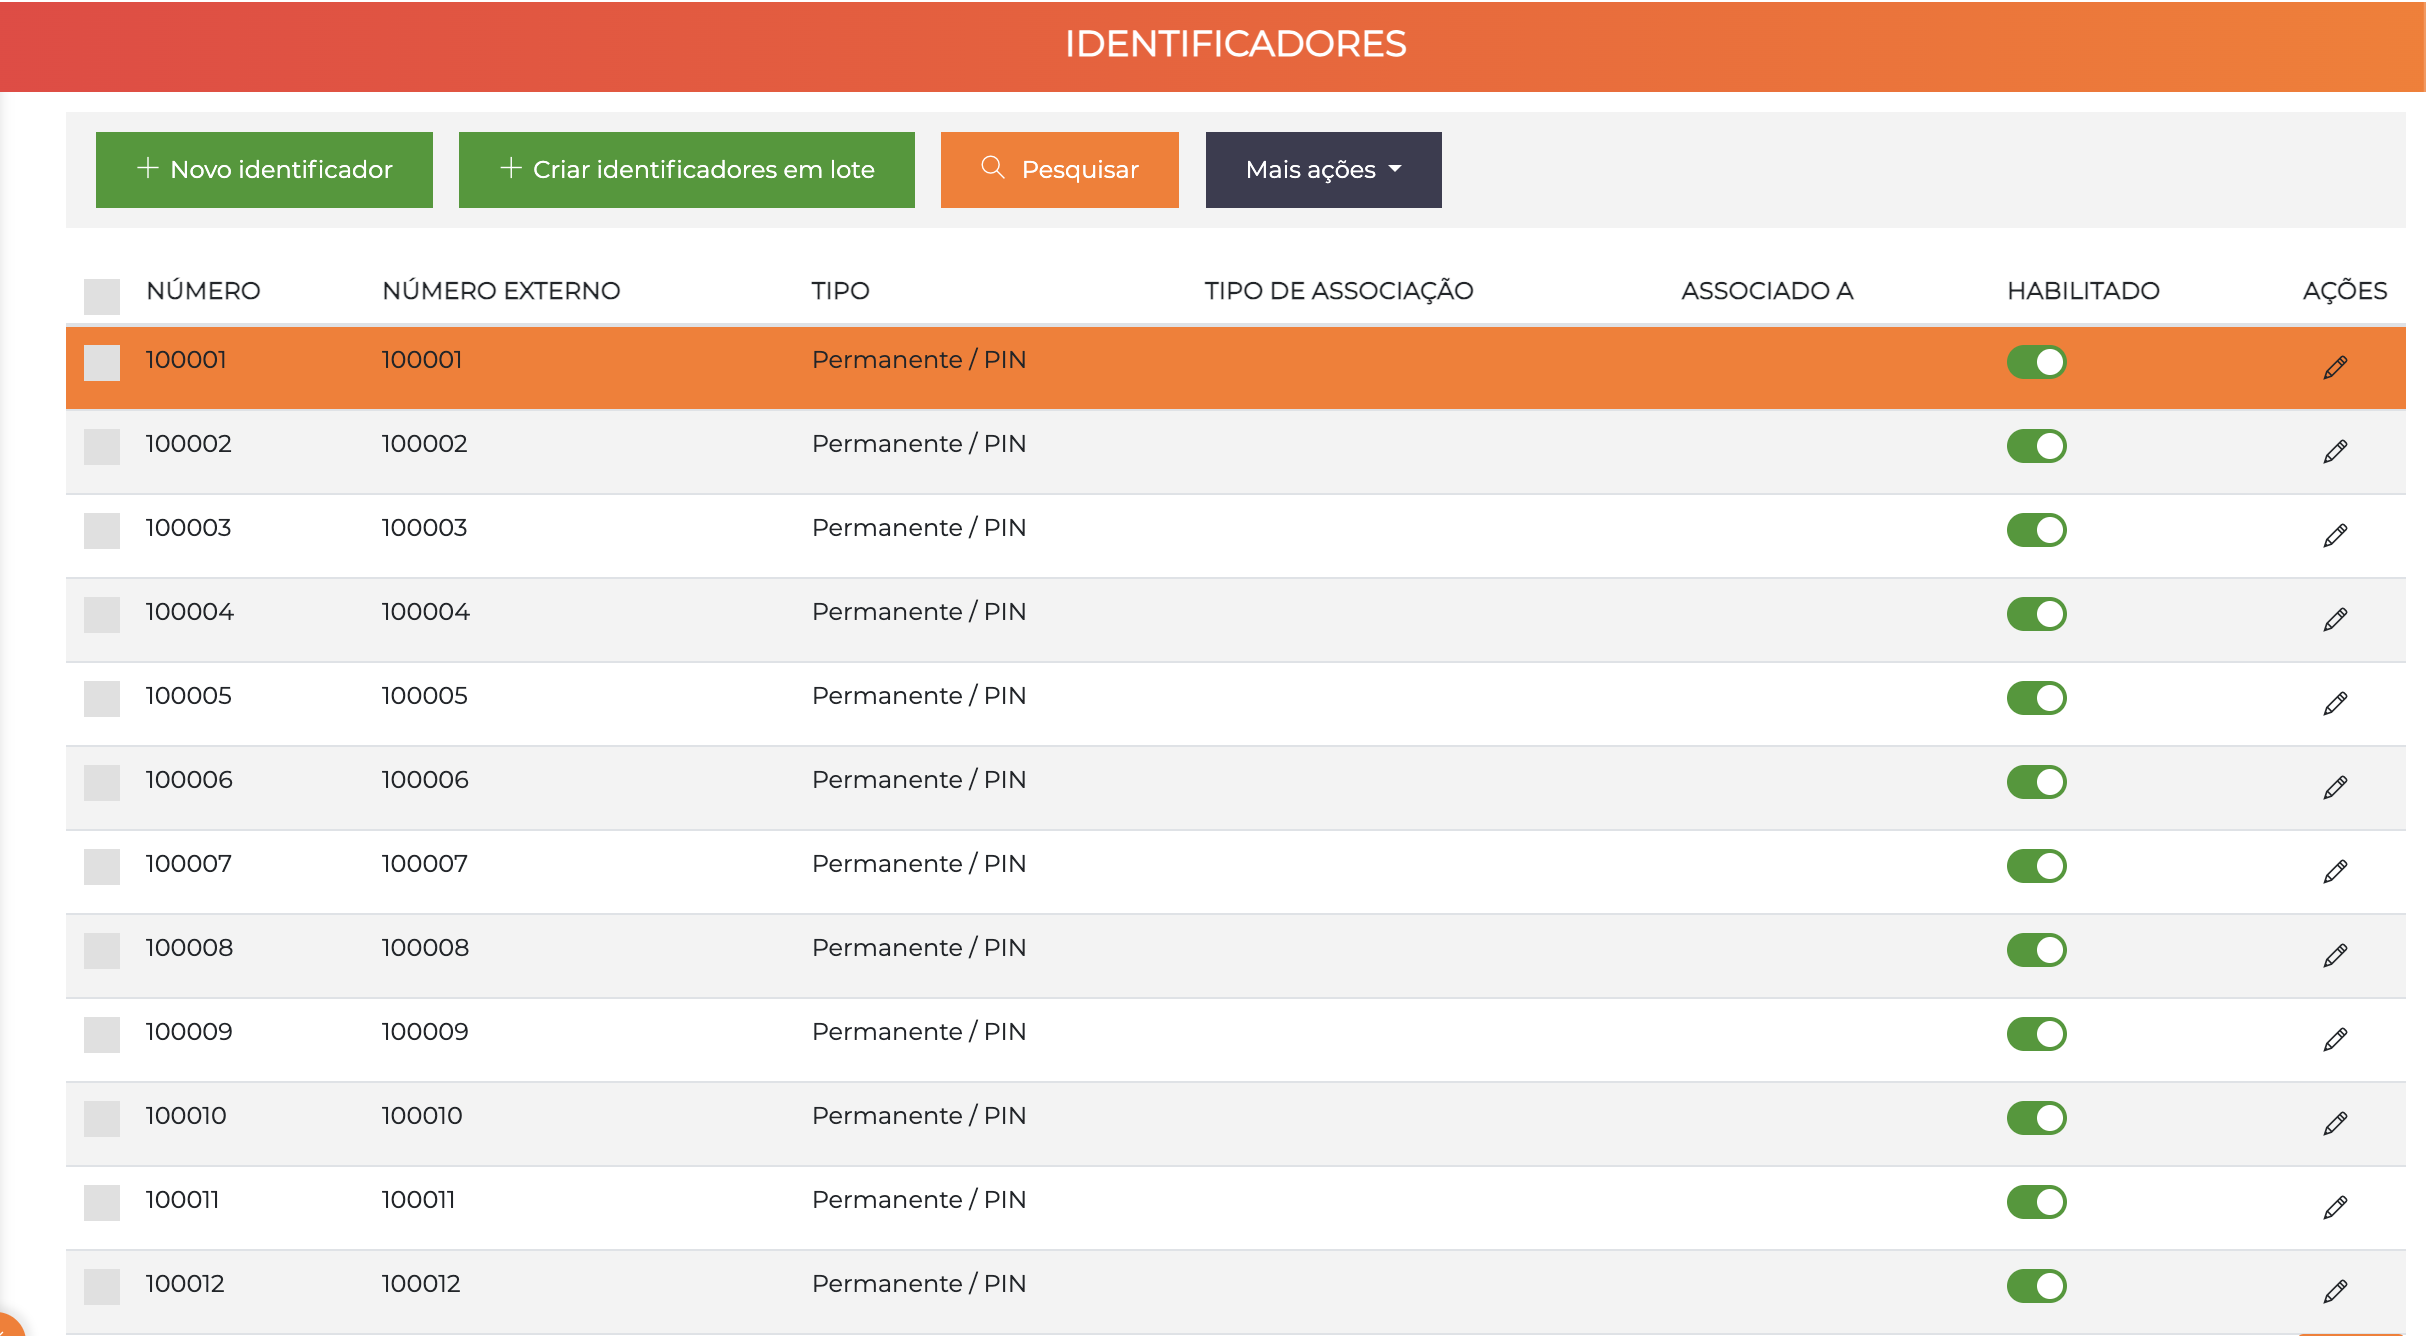
Task: Click Novo identificador button
Action: tap(264, 170)
